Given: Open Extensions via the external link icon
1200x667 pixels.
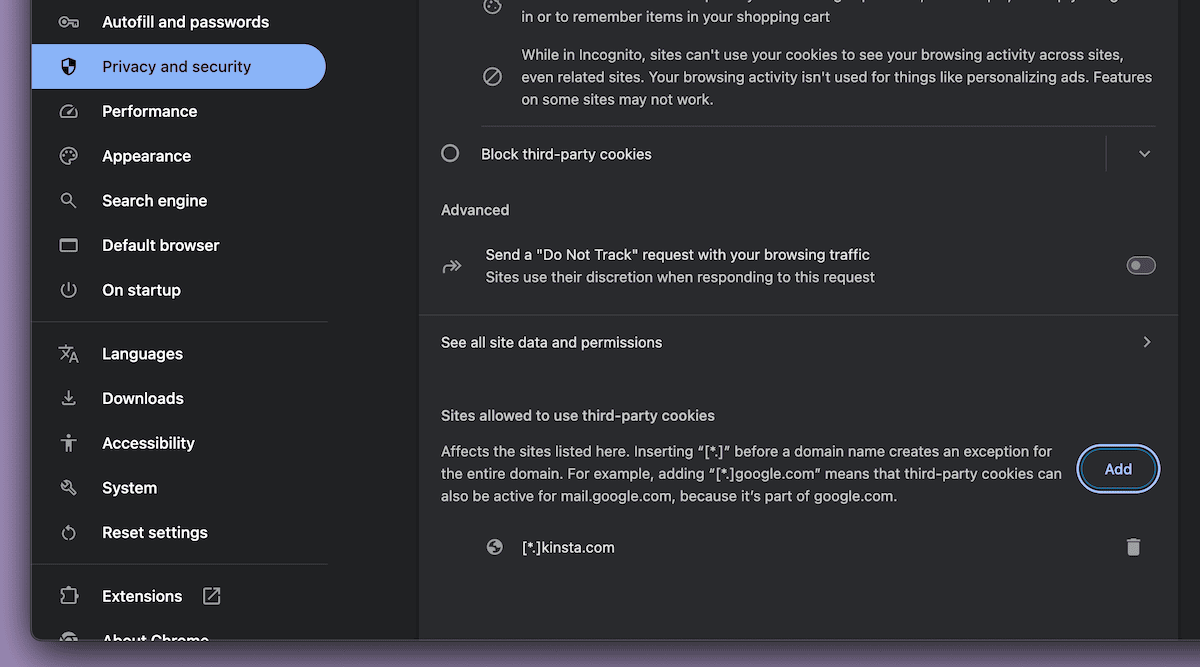Looking at the screenshot, I should (211, 595).
